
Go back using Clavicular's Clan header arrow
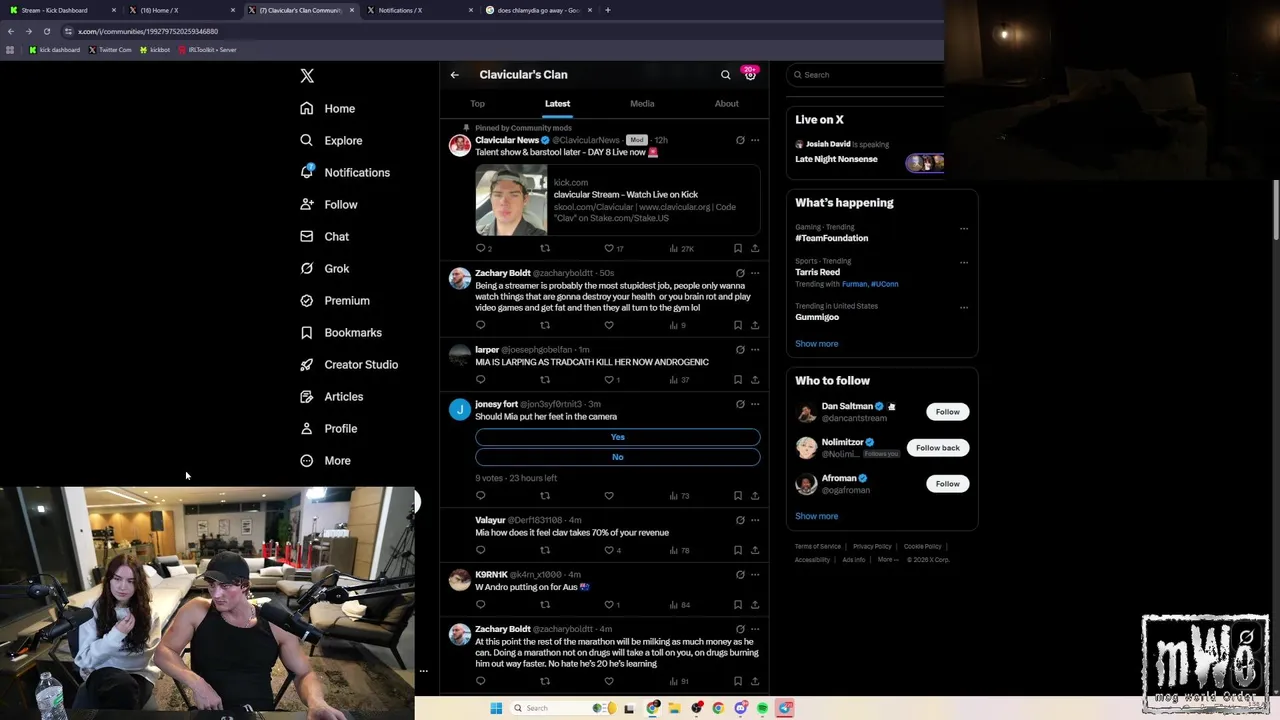pos(454,75)
